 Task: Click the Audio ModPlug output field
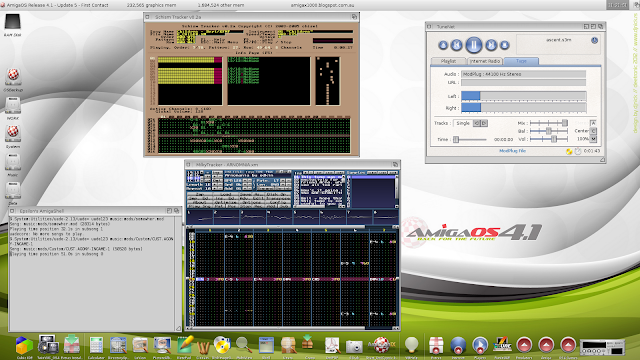(x=524, y=74)
